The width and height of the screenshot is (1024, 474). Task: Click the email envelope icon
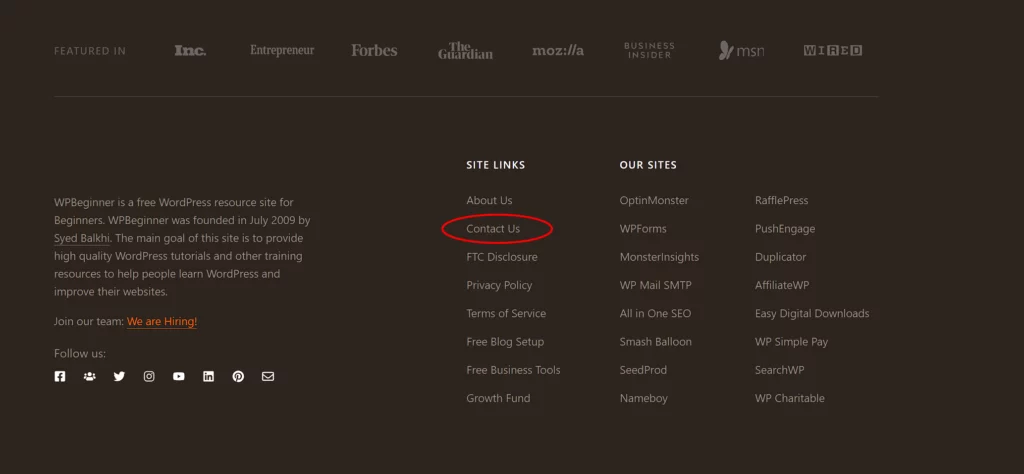click(x=268, y=377)
